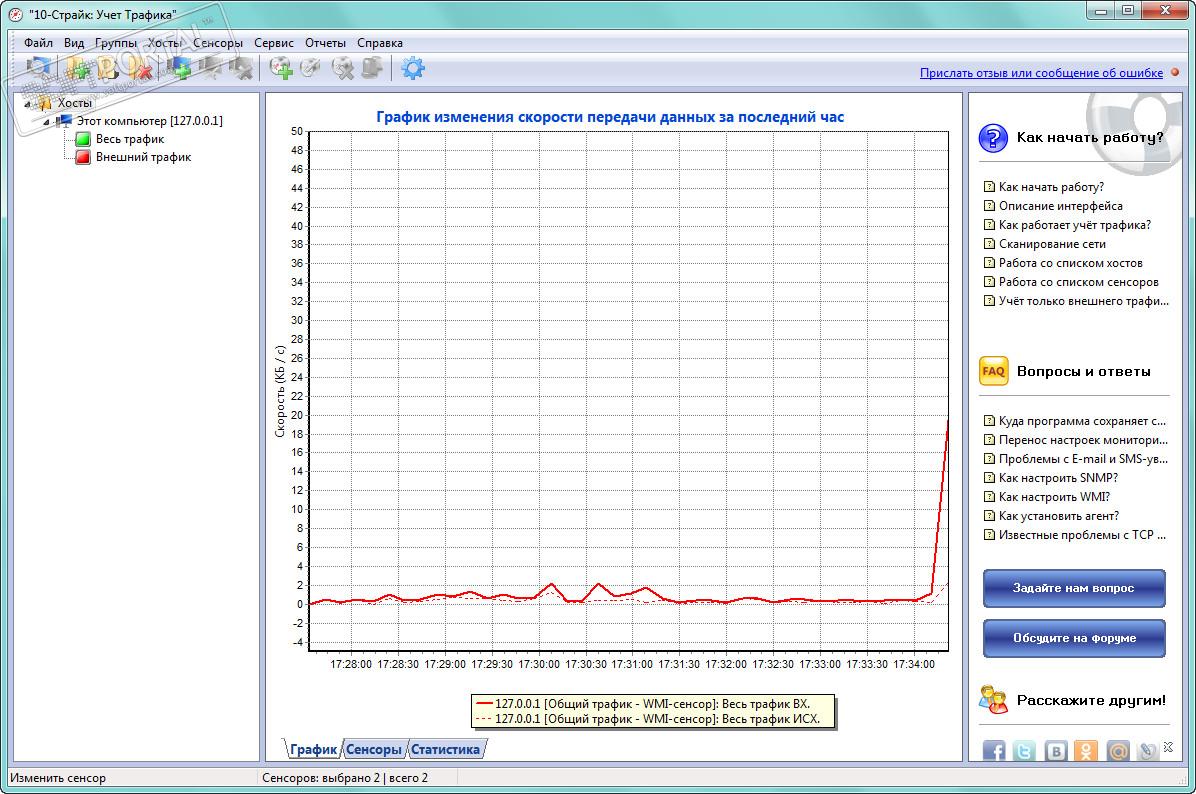Open the 'Сервис' menu

(274, 43)
